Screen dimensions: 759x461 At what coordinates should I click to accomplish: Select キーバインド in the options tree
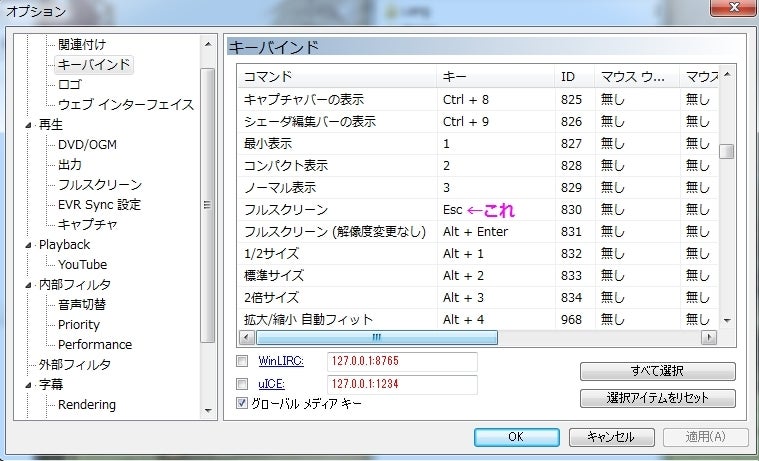[x=94, y=64]
